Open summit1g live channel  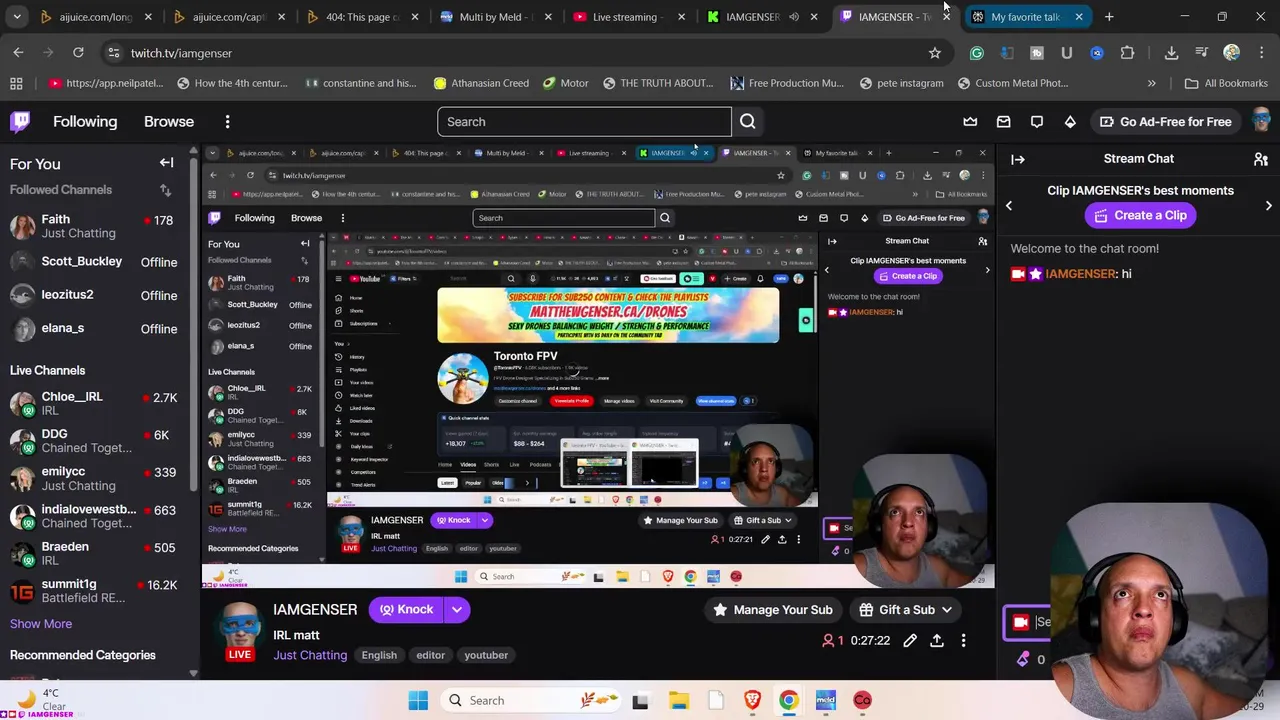(96, 591)
